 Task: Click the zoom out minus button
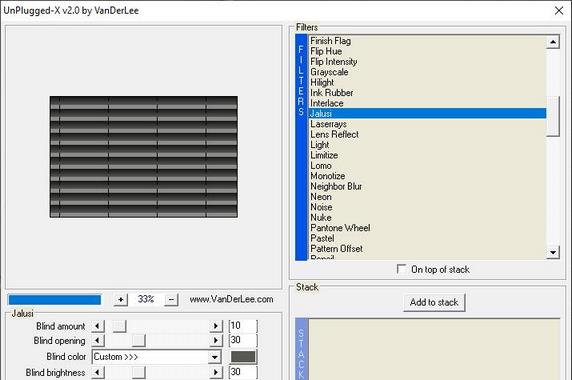(171, 300)
